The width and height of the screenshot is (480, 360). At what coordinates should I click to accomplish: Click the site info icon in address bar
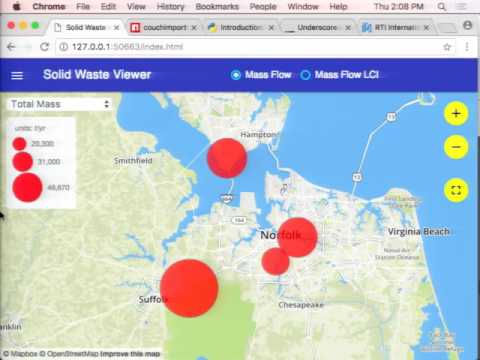(x=63, y=47)
